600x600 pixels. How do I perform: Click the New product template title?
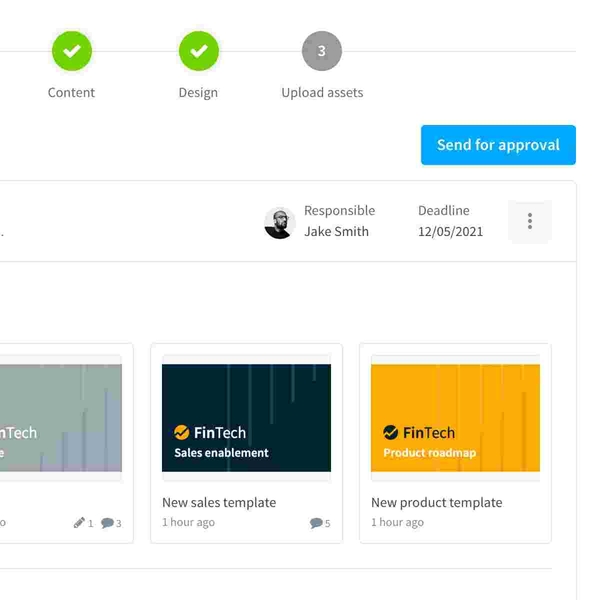point(437,502)
